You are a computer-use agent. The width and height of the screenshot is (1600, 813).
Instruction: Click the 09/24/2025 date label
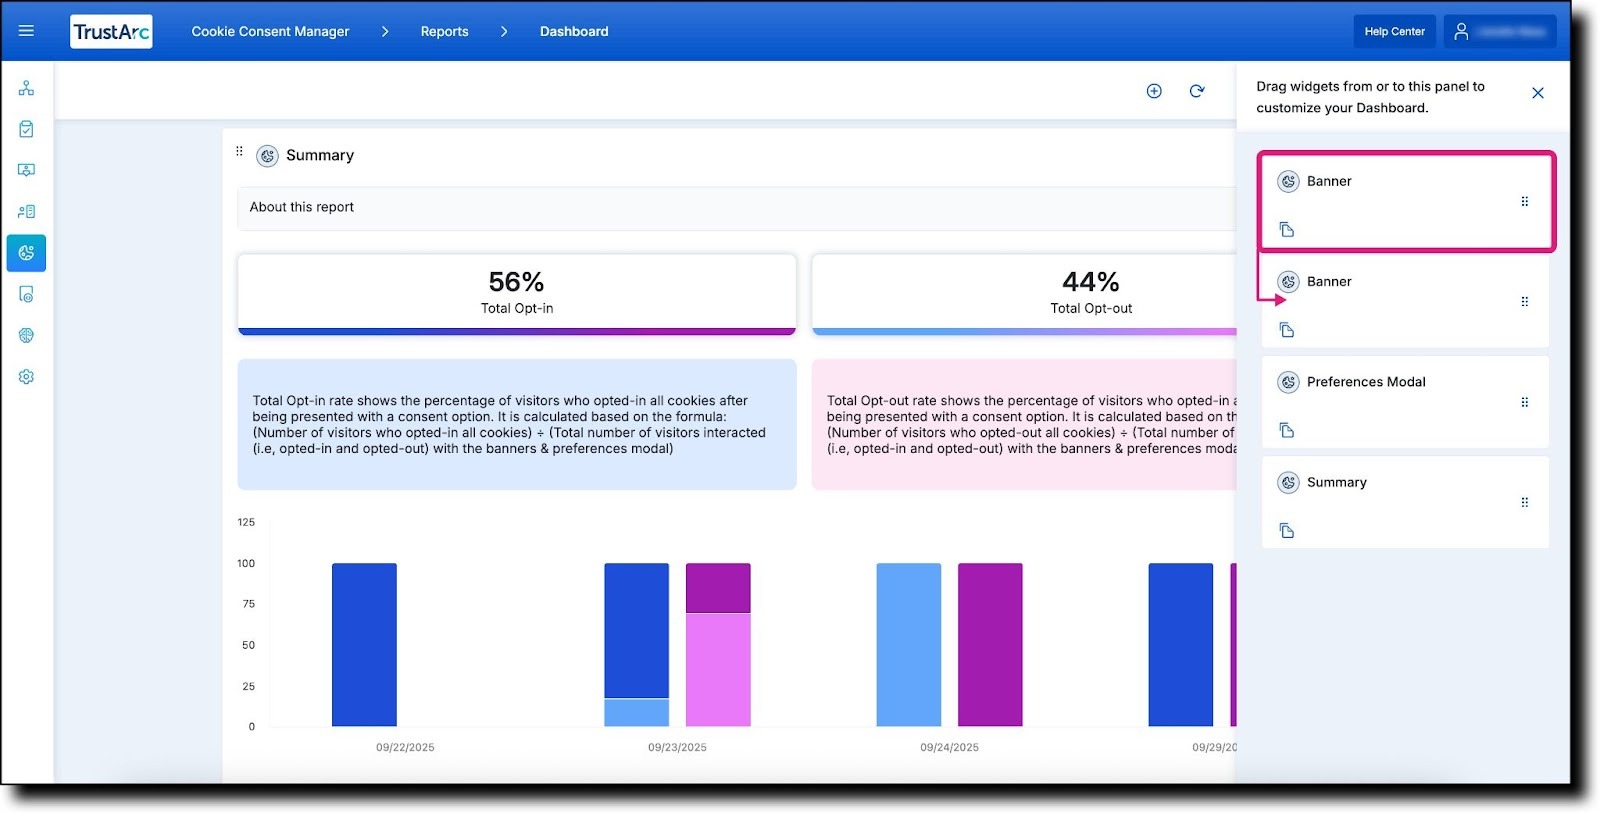click(x=949, y=748)
